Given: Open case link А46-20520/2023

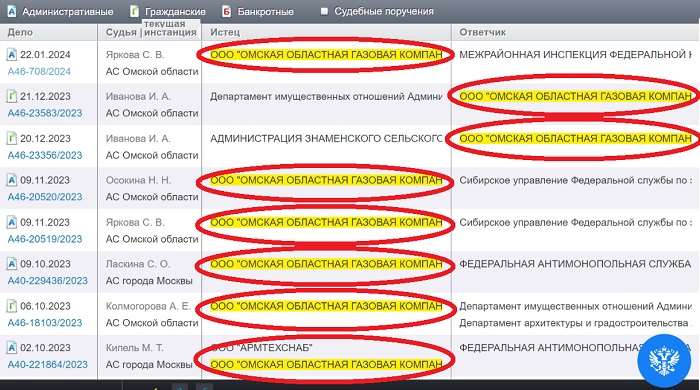Looking at the screenshot, I should (45, 197).
